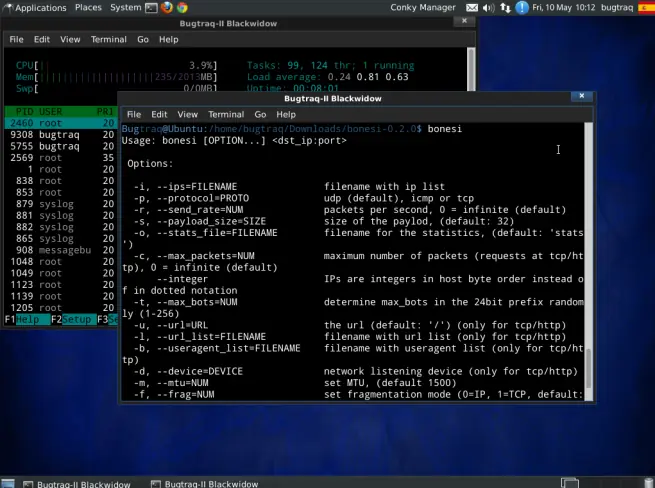Click the htop window vertical scrollbar
This screenshot has width=655, height=488.
click(471, 69)
